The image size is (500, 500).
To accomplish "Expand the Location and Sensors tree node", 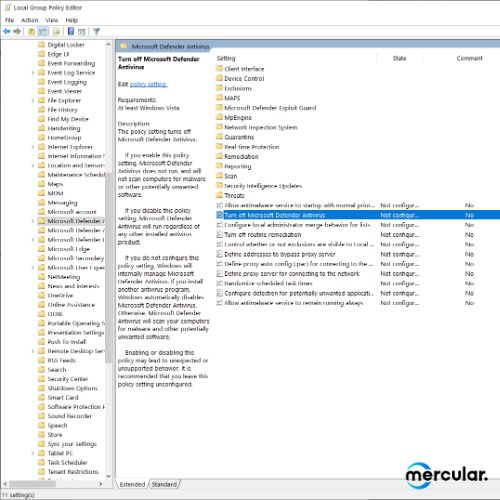I will tap(33, 165).
